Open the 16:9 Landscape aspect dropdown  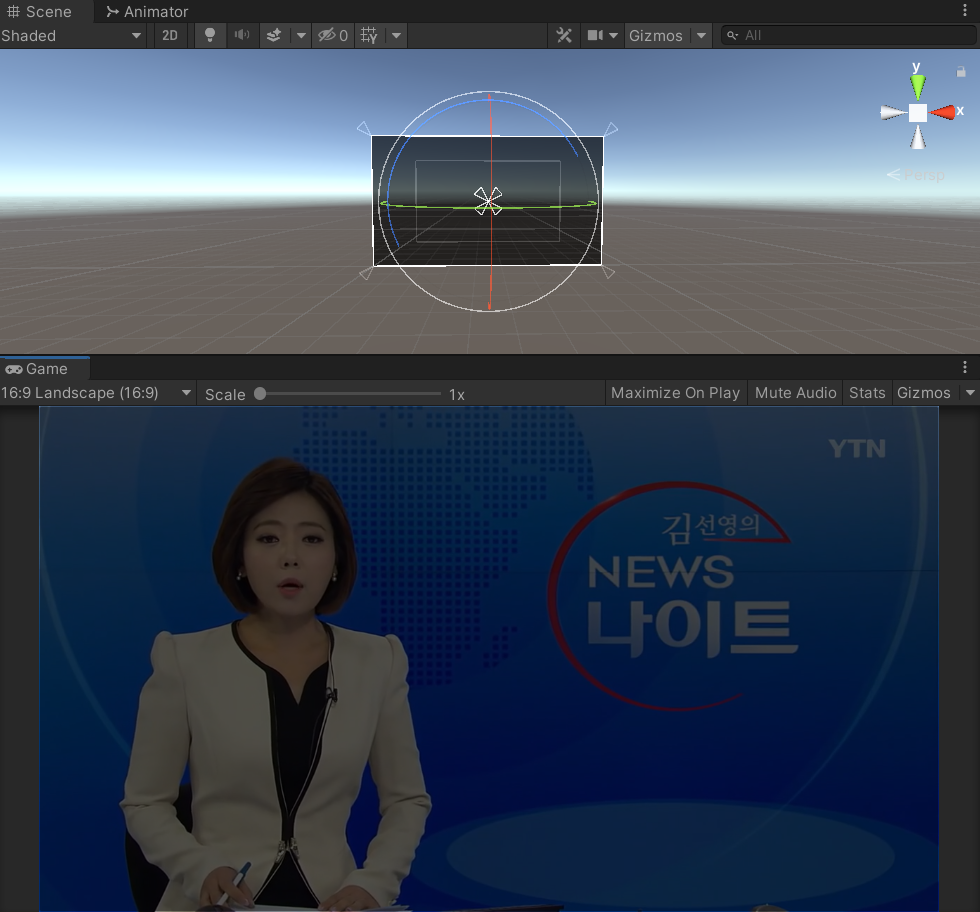[97, 393]
